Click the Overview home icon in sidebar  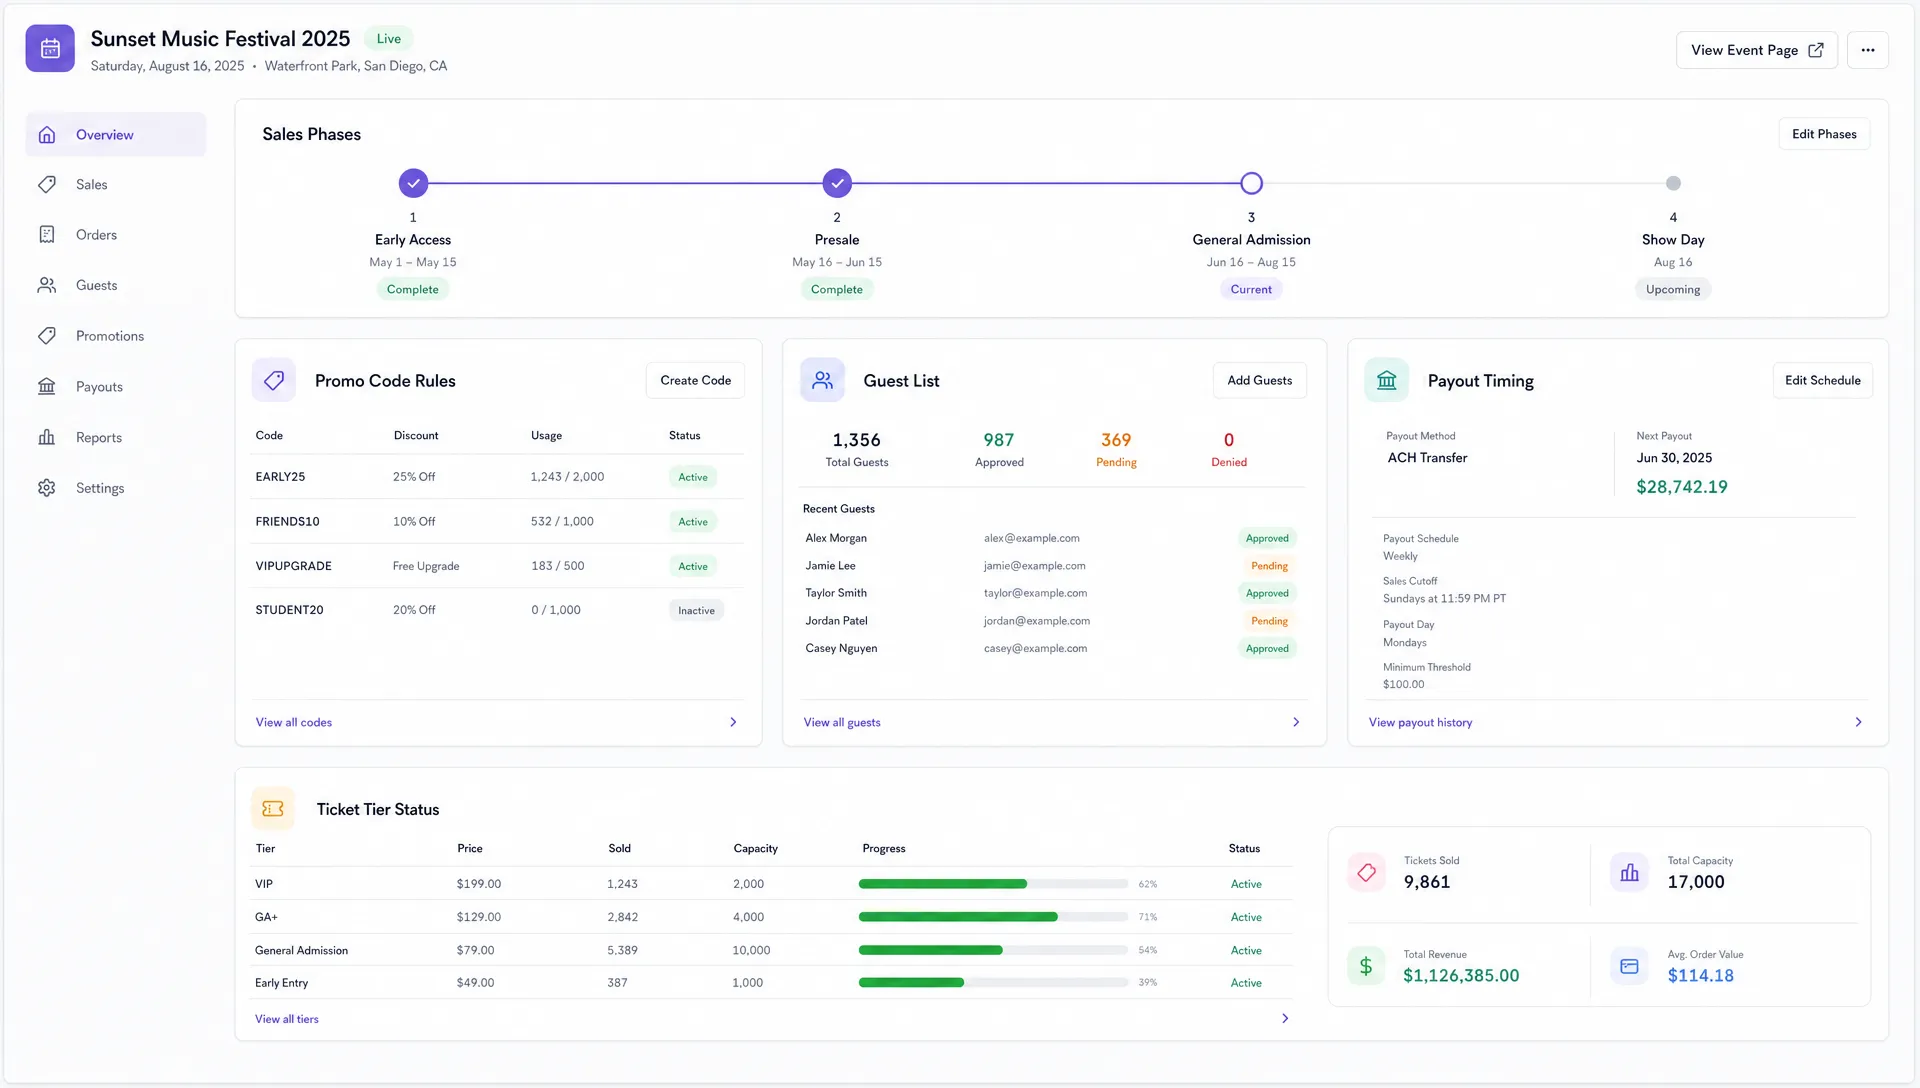click(x=47, y=135)
